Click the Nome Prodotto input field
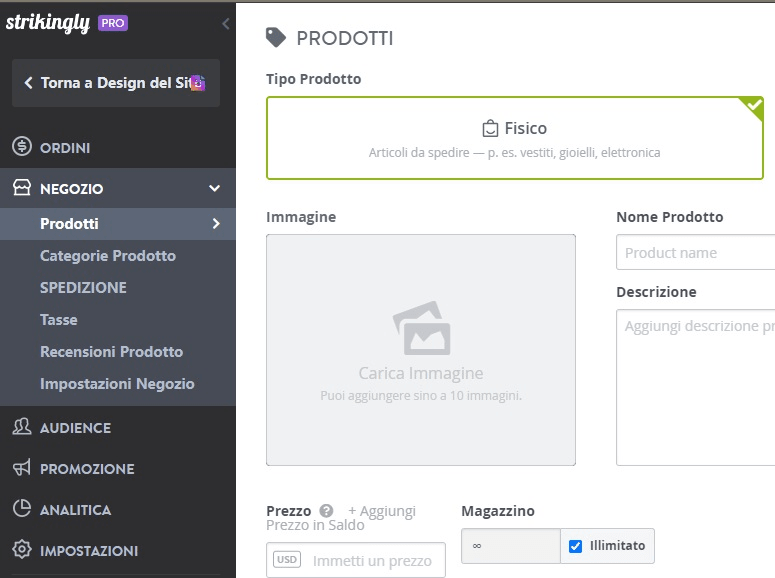 695,253
